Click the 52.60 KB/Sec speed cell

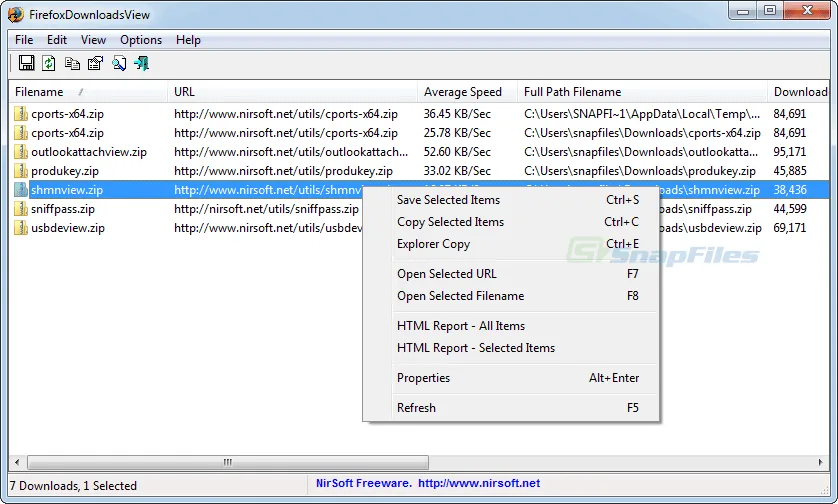pyautogui.click(x=457, y=152)
